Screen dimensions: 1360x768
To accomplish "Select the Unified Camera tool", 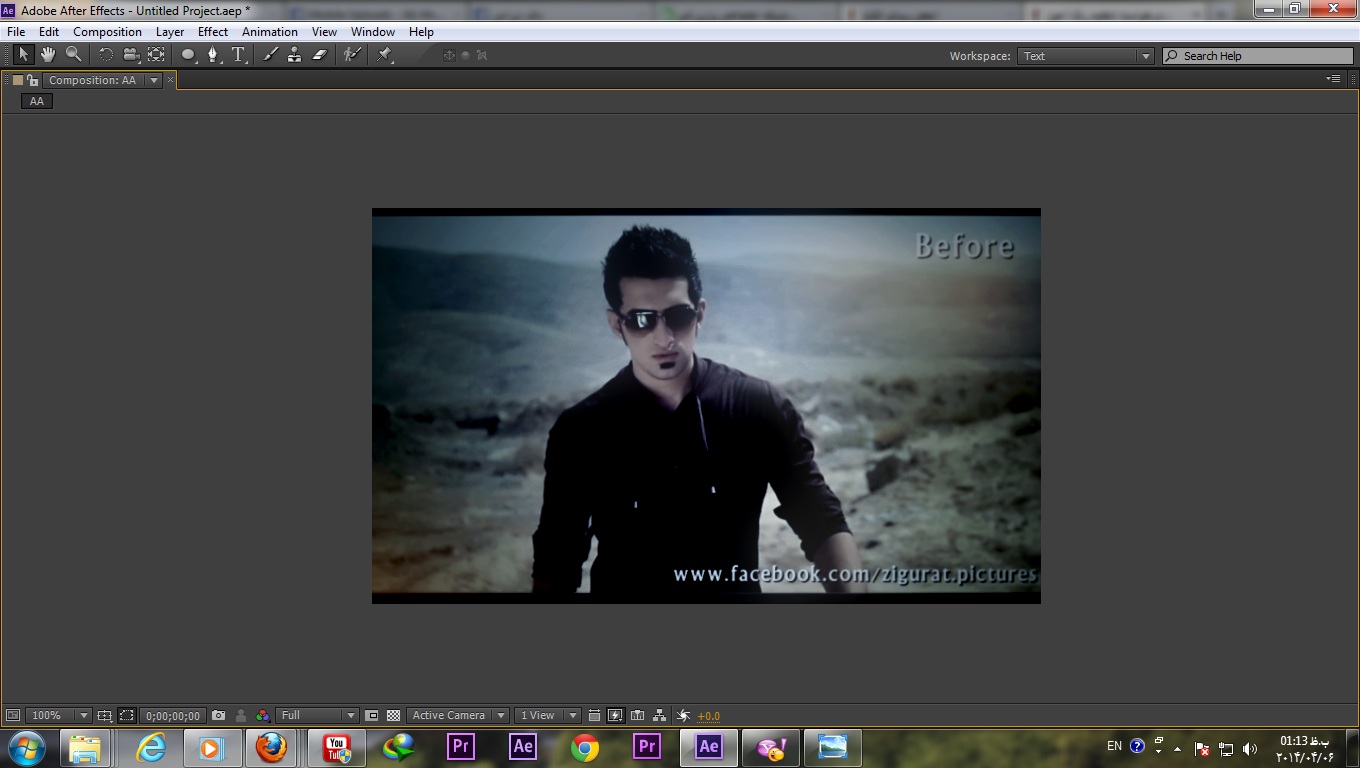I will click(131, 55).
